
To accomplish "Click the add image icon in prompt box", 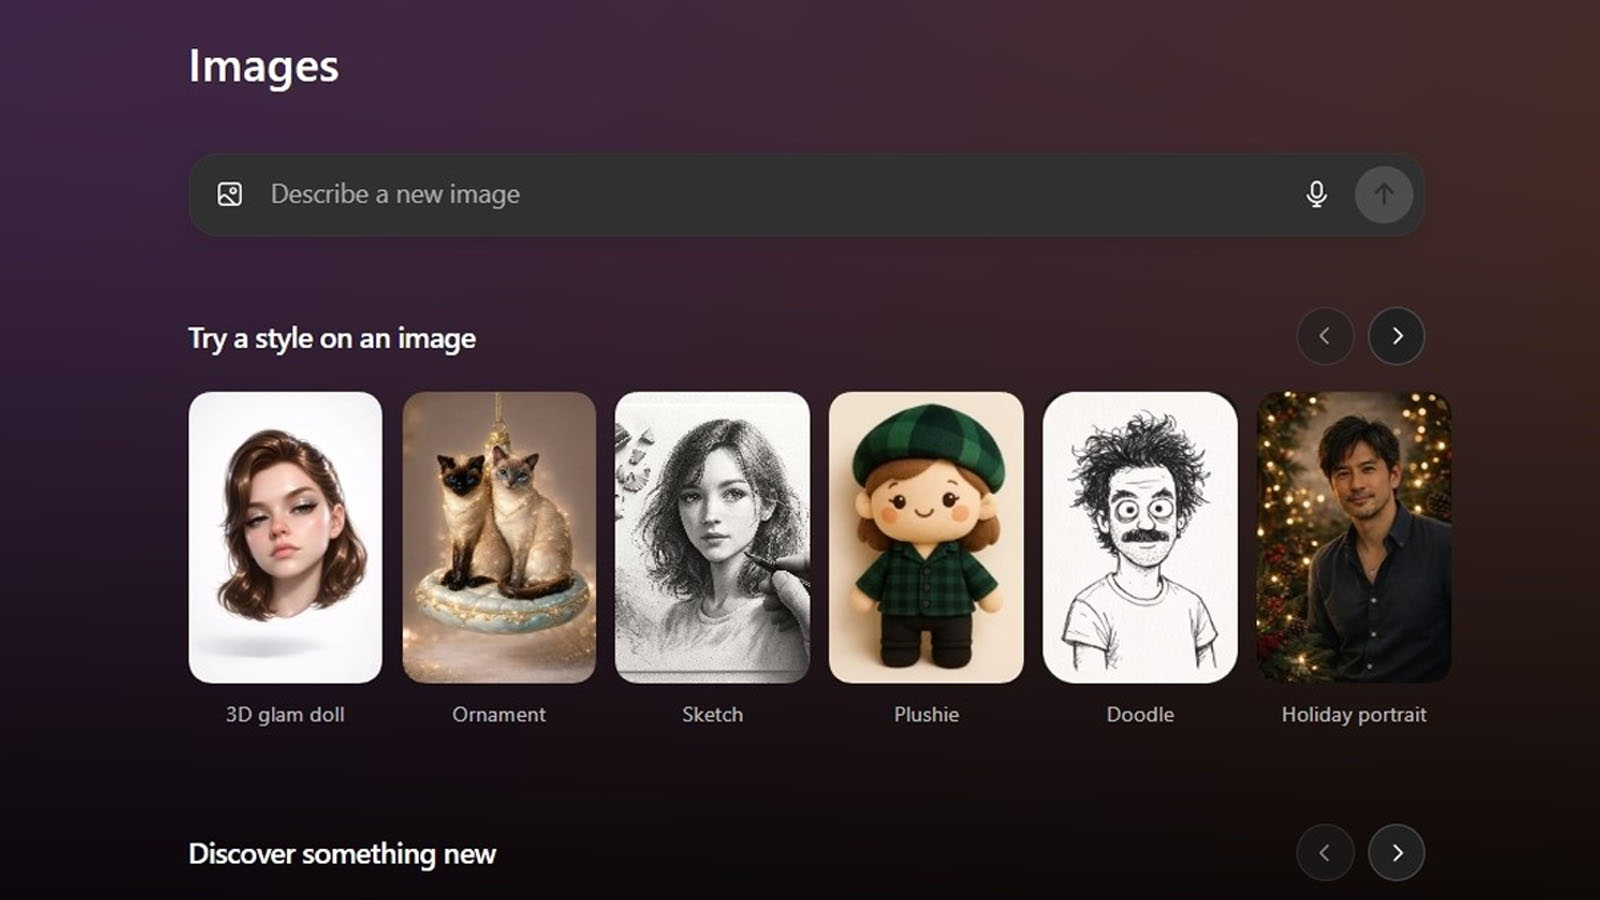I will [230, 194].
